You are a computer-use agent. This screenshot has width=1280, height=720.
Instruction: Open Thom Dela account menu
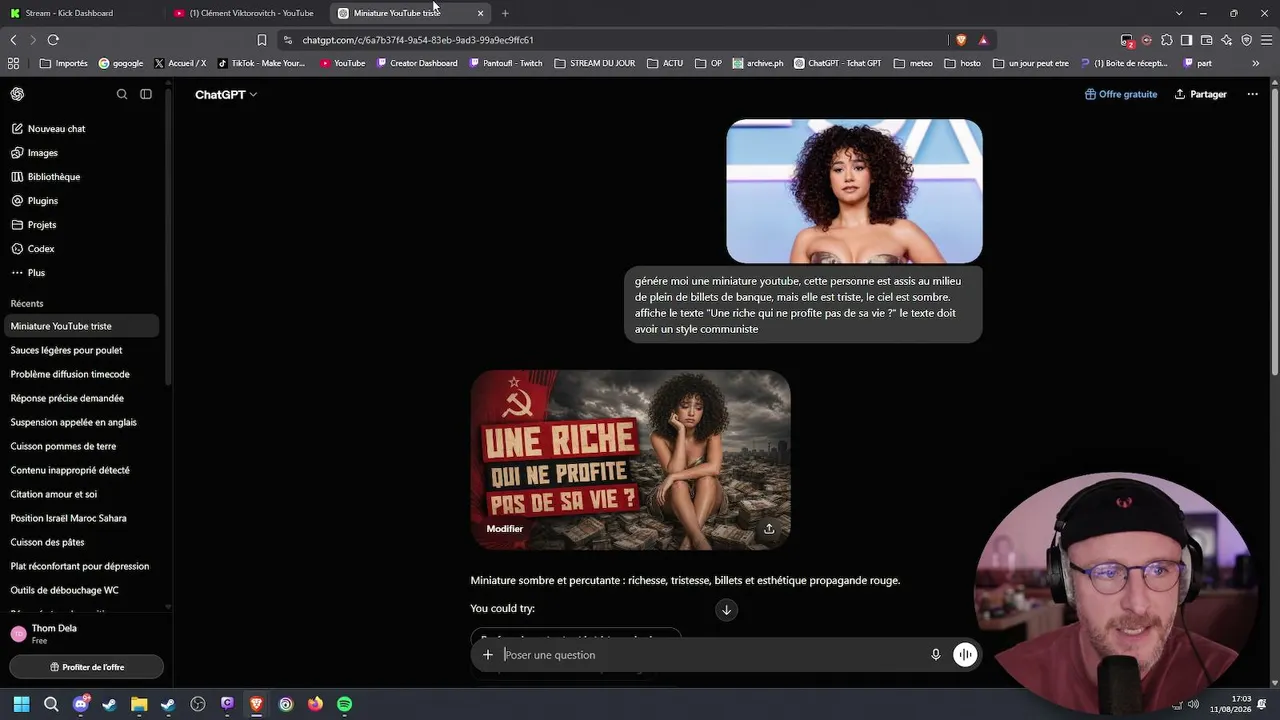pyautogui.click(x=84, y=634)
